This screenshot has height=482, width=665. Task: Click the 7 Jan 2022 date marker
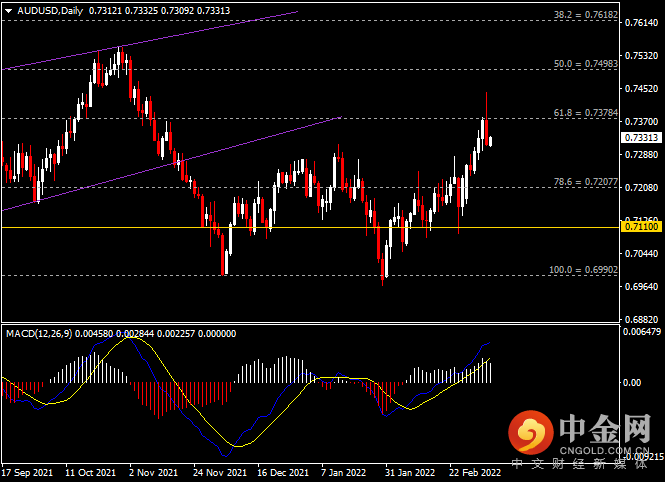click(x=345, y=470)
